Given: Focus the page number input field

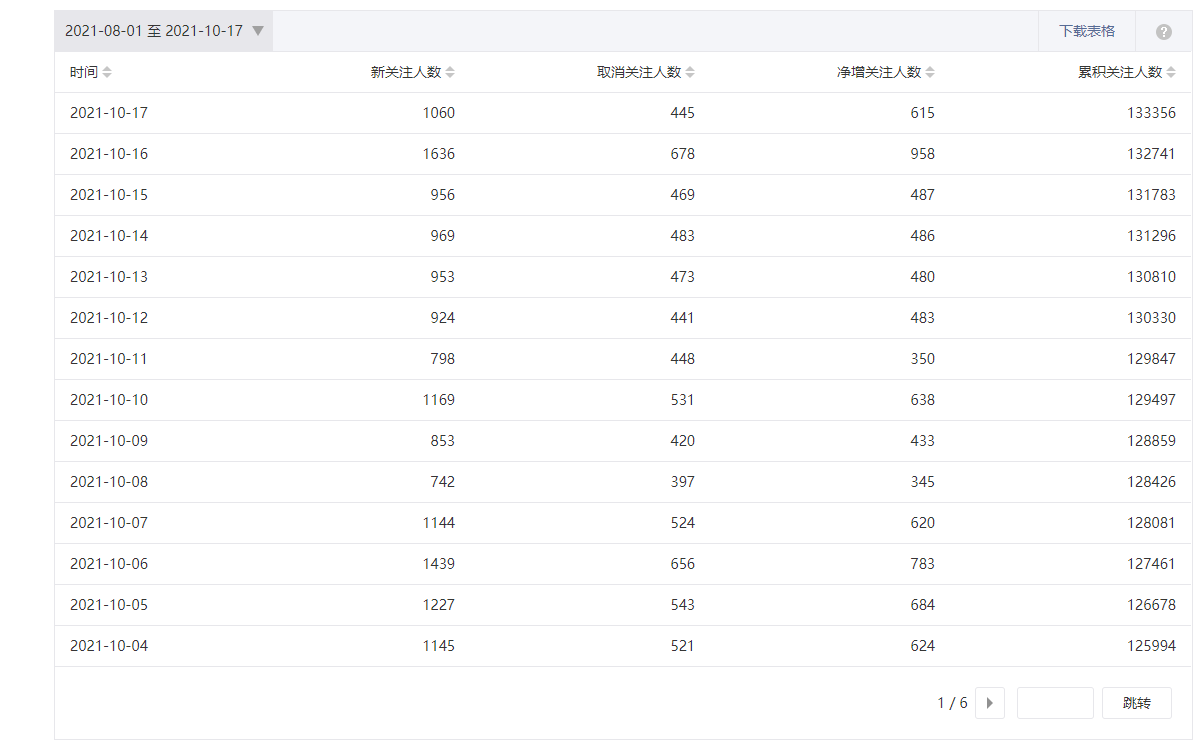Looking at the screenshot, I should click(x=1055, y=703).
